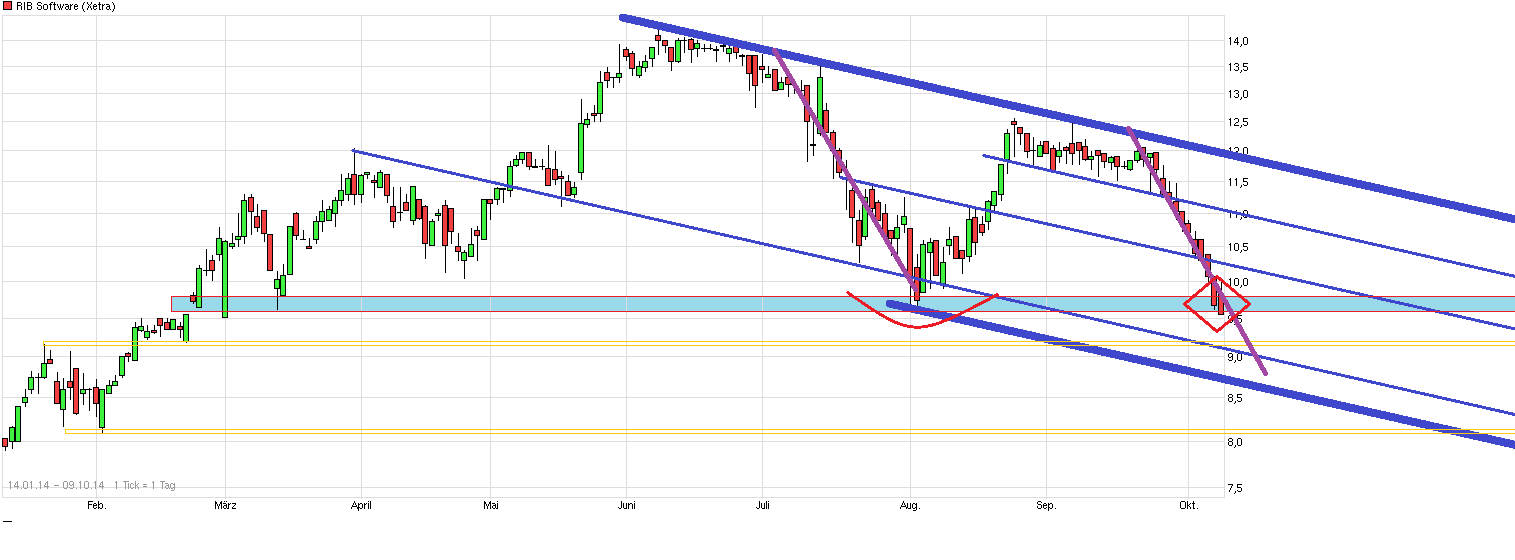The width and height of the screenshot is (1515, 560).
Task: Select the 'Juni' month label
Action: click(626, 506)
